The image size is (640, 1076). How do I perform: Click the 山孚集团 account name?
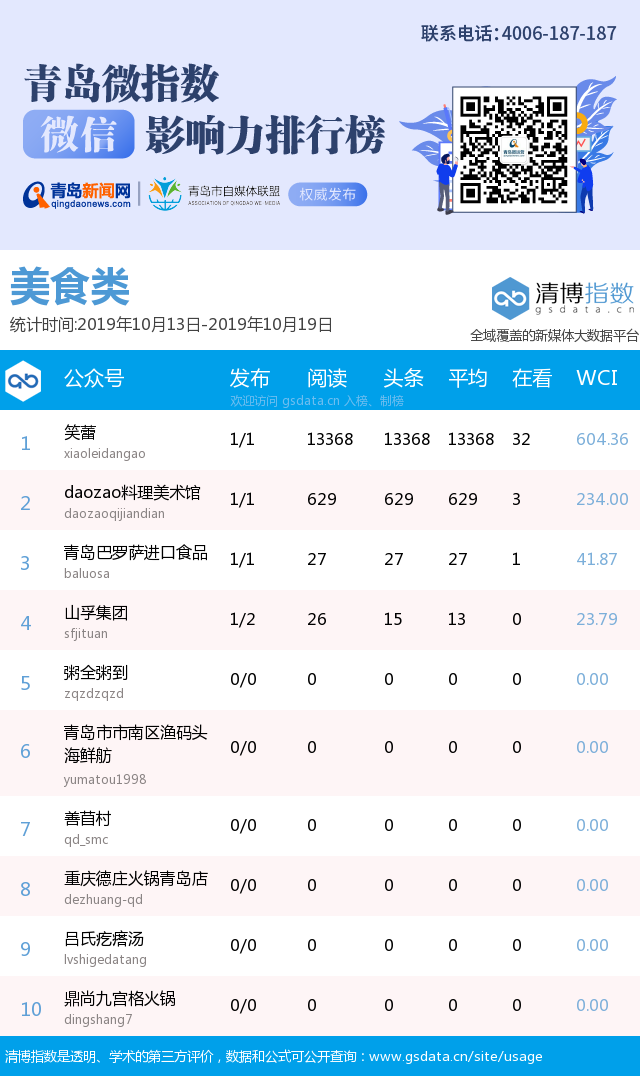[x=96, y=613]
